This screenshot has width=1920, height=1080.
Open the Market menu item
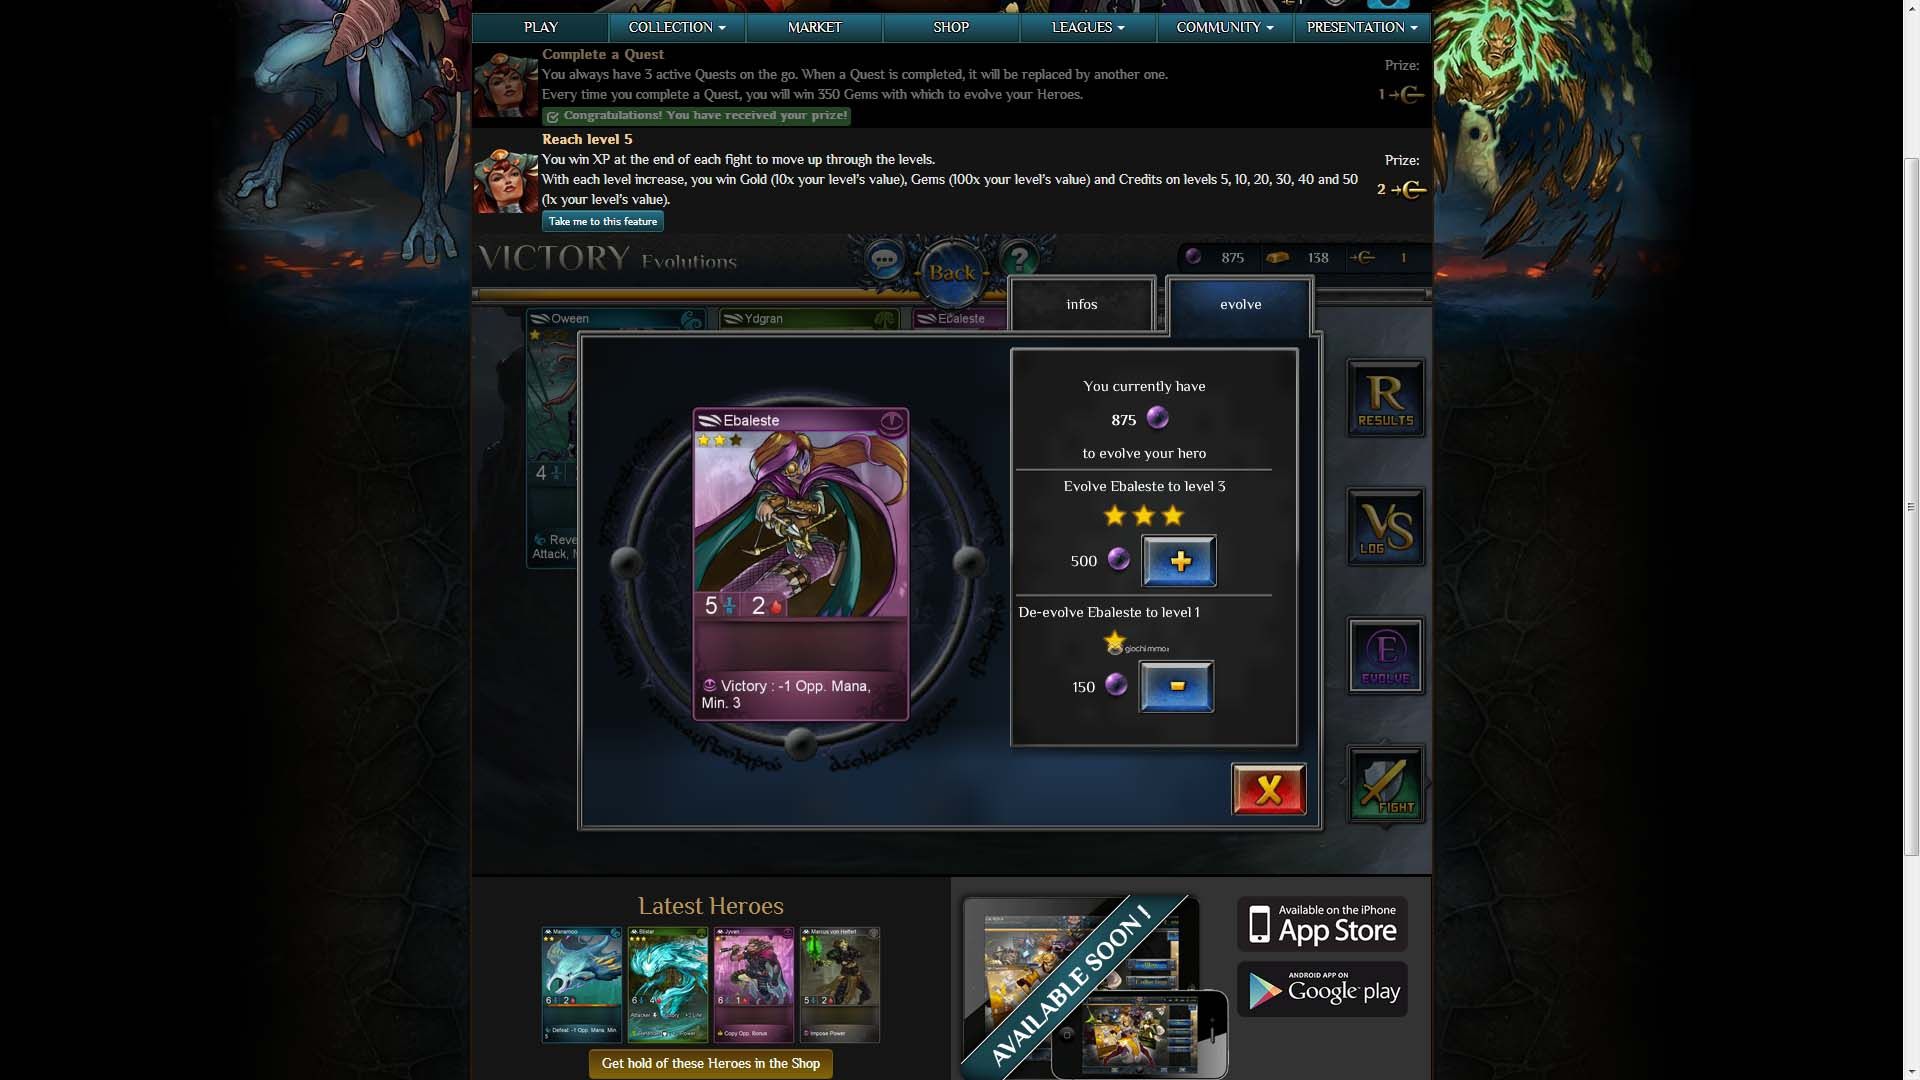[x=814, y=27]
